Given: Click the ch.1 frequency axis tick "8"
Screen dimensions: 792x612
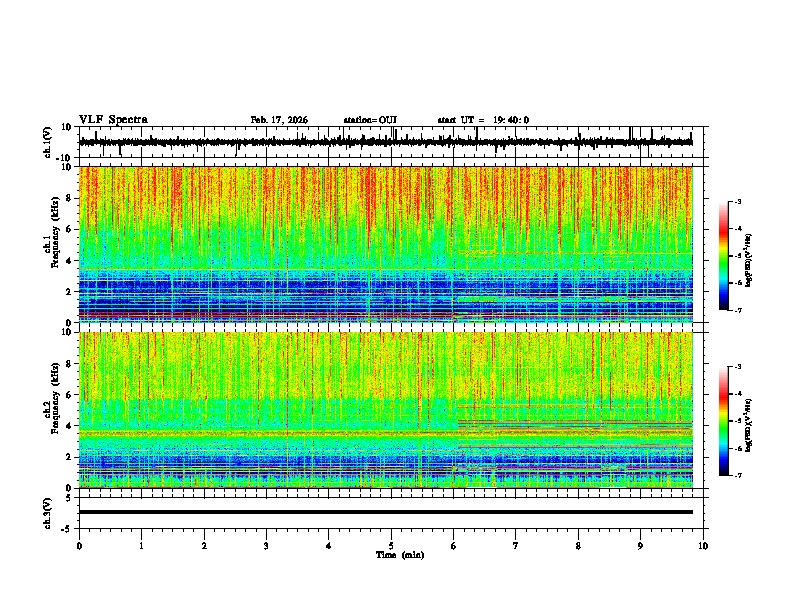Looking at the screenshot, I should 70,198.
